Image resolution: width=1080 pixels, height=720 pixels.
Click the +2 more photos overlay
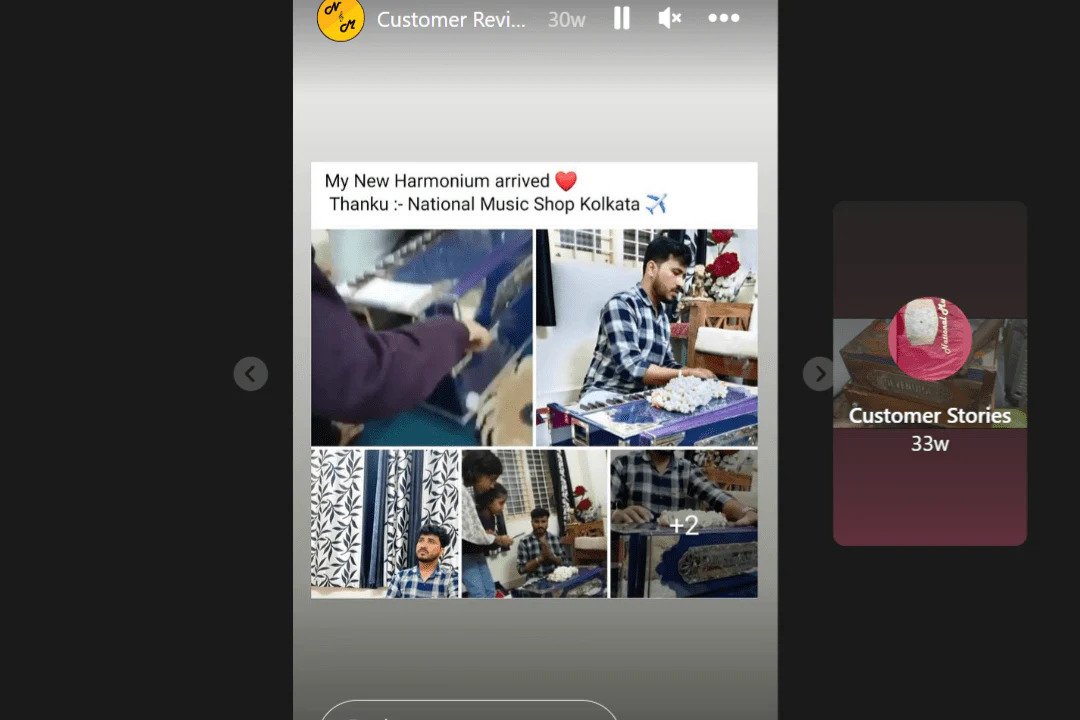point(684,524)
